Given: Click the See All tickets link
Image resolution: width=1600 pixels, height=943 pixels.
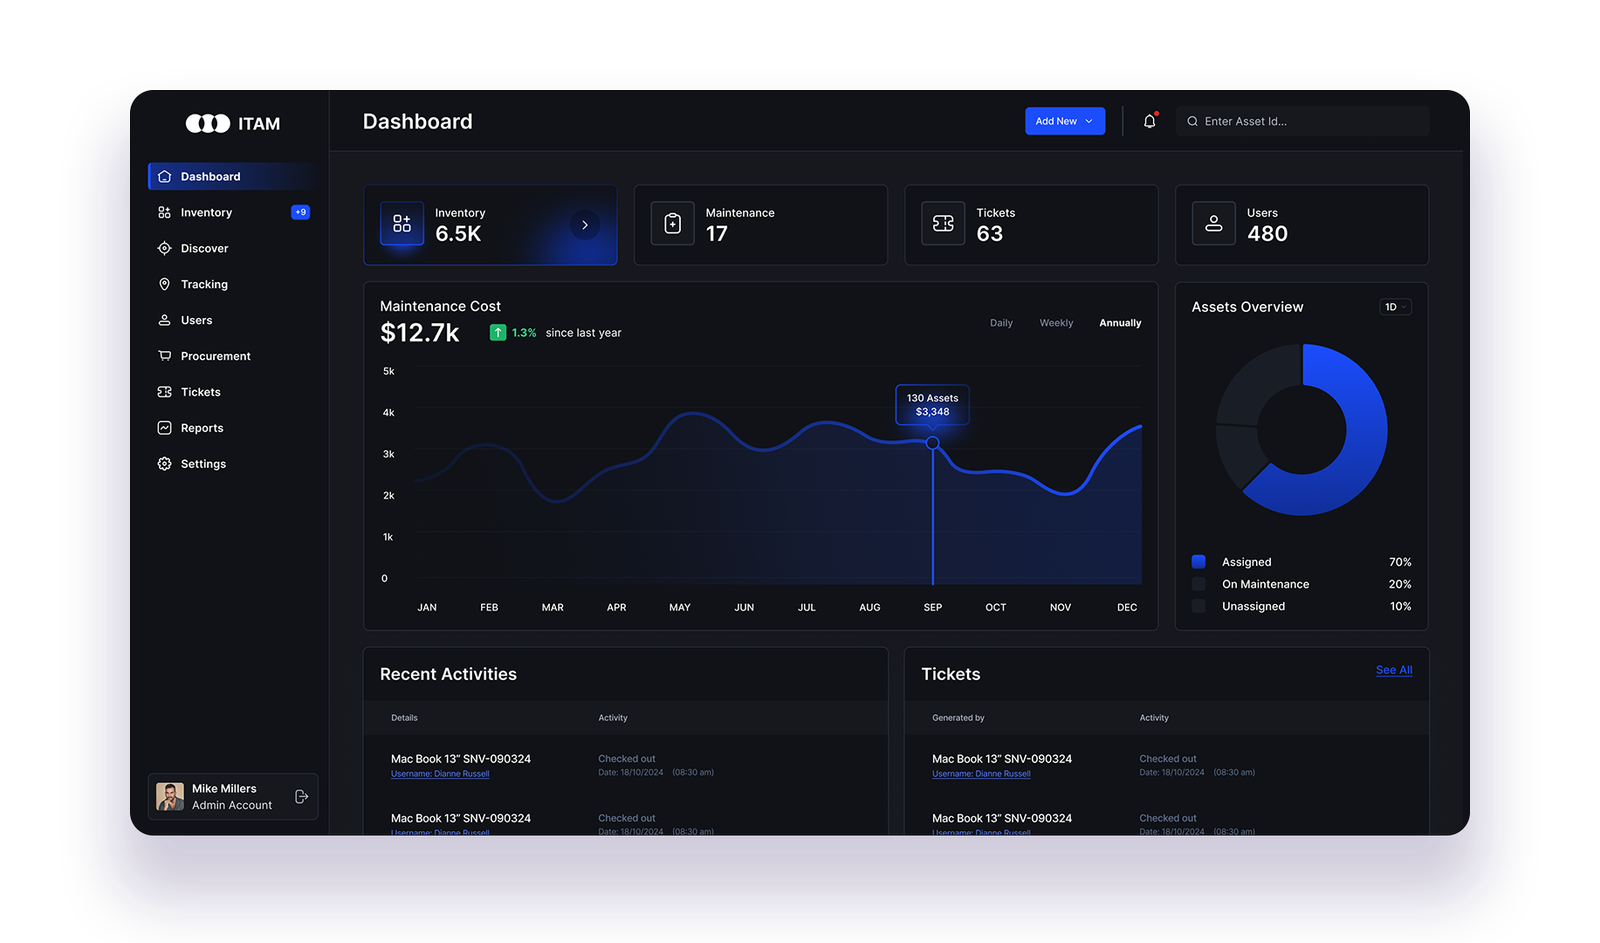Looking at the screenshot, I should tap(1394, 670).
